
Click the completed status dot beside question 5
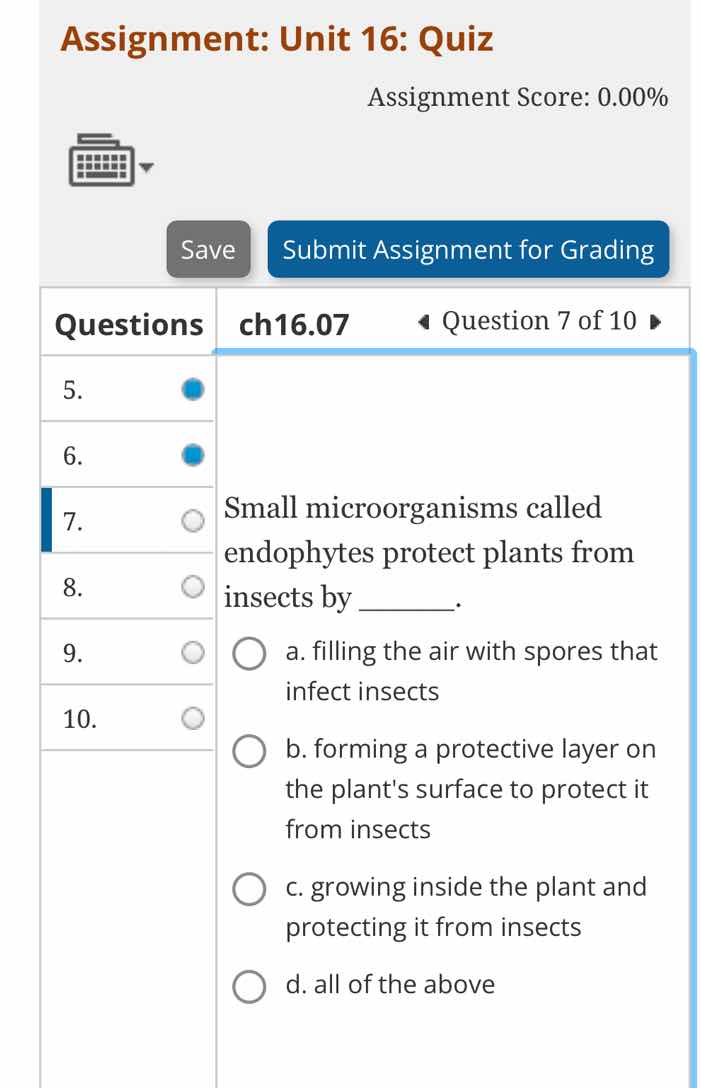[x=194, y=388]
